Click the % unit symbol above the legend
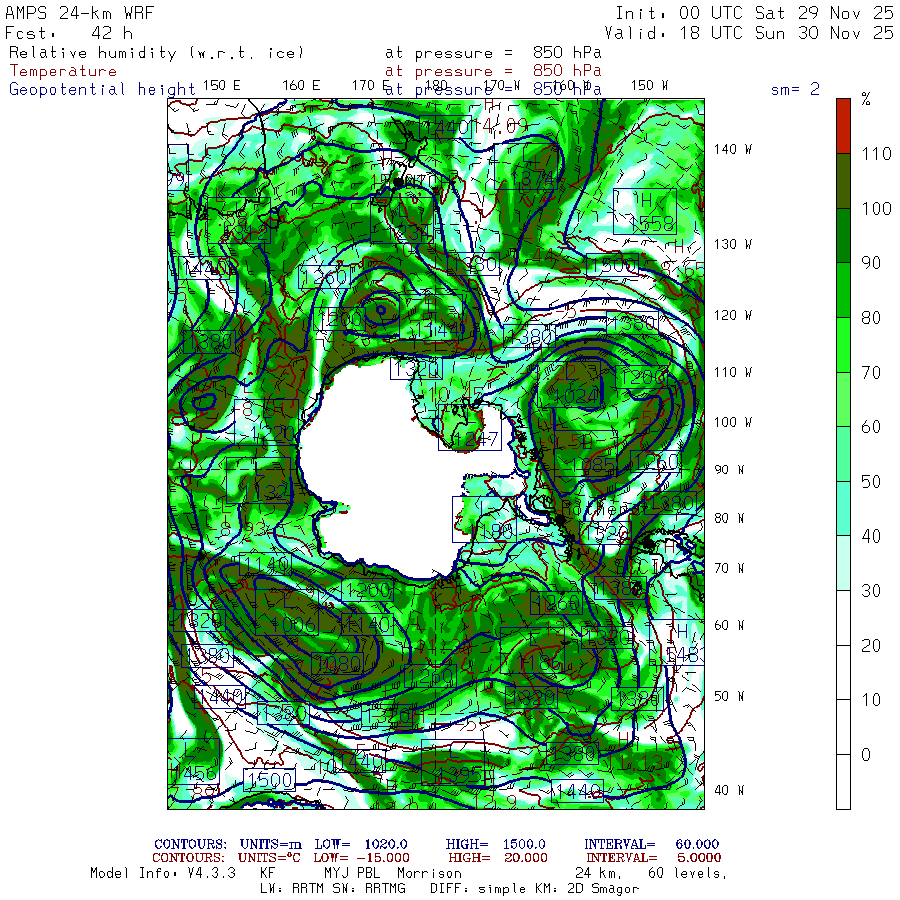The image size is (900, 900). coord(866,99)
